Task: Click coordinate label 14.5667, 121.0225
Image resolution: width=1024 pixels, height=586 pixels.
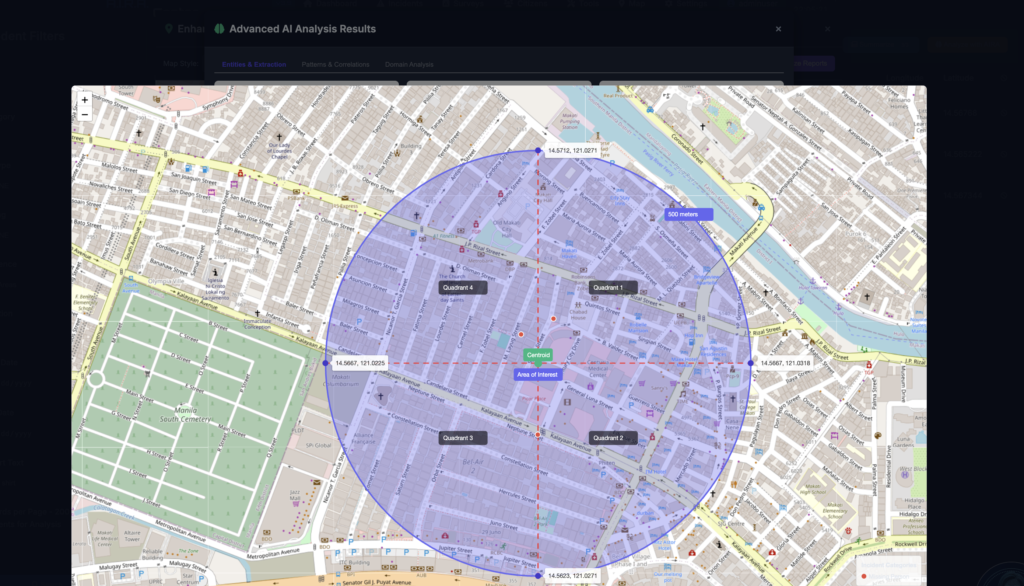Action: [360, 363]
